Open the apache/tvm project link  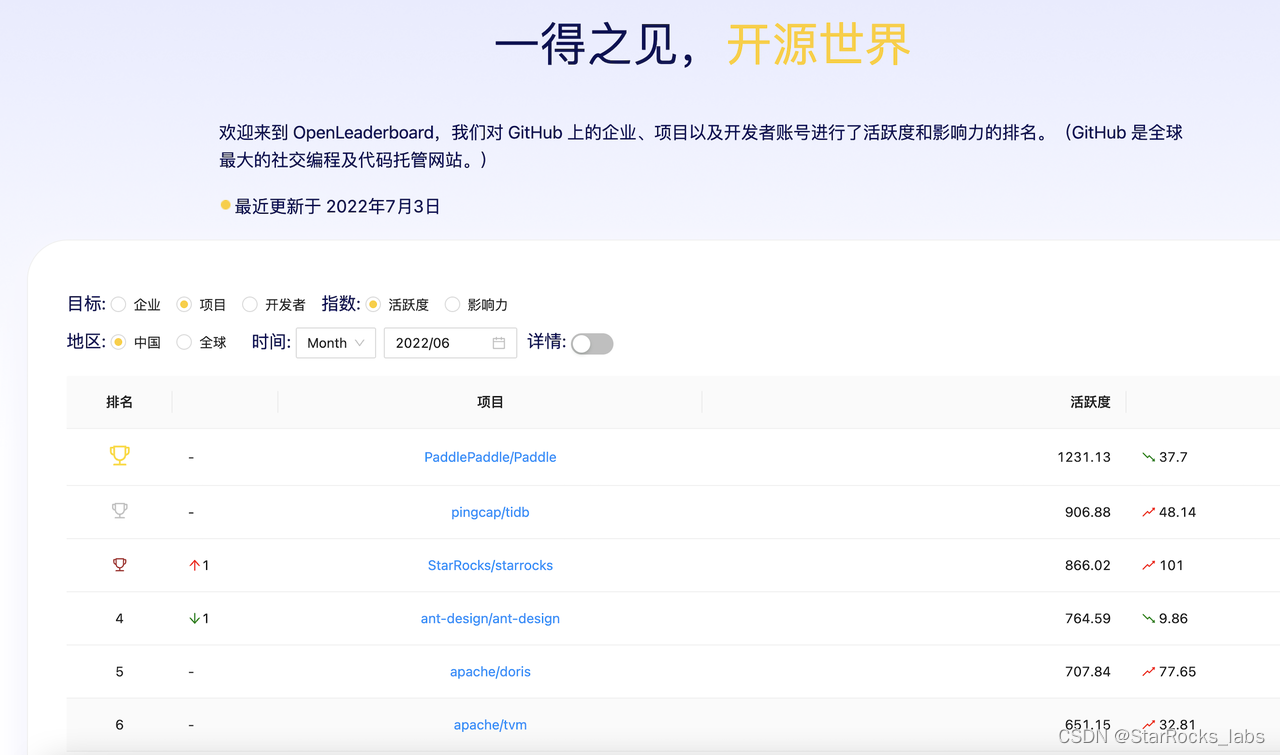pos(490,724)
